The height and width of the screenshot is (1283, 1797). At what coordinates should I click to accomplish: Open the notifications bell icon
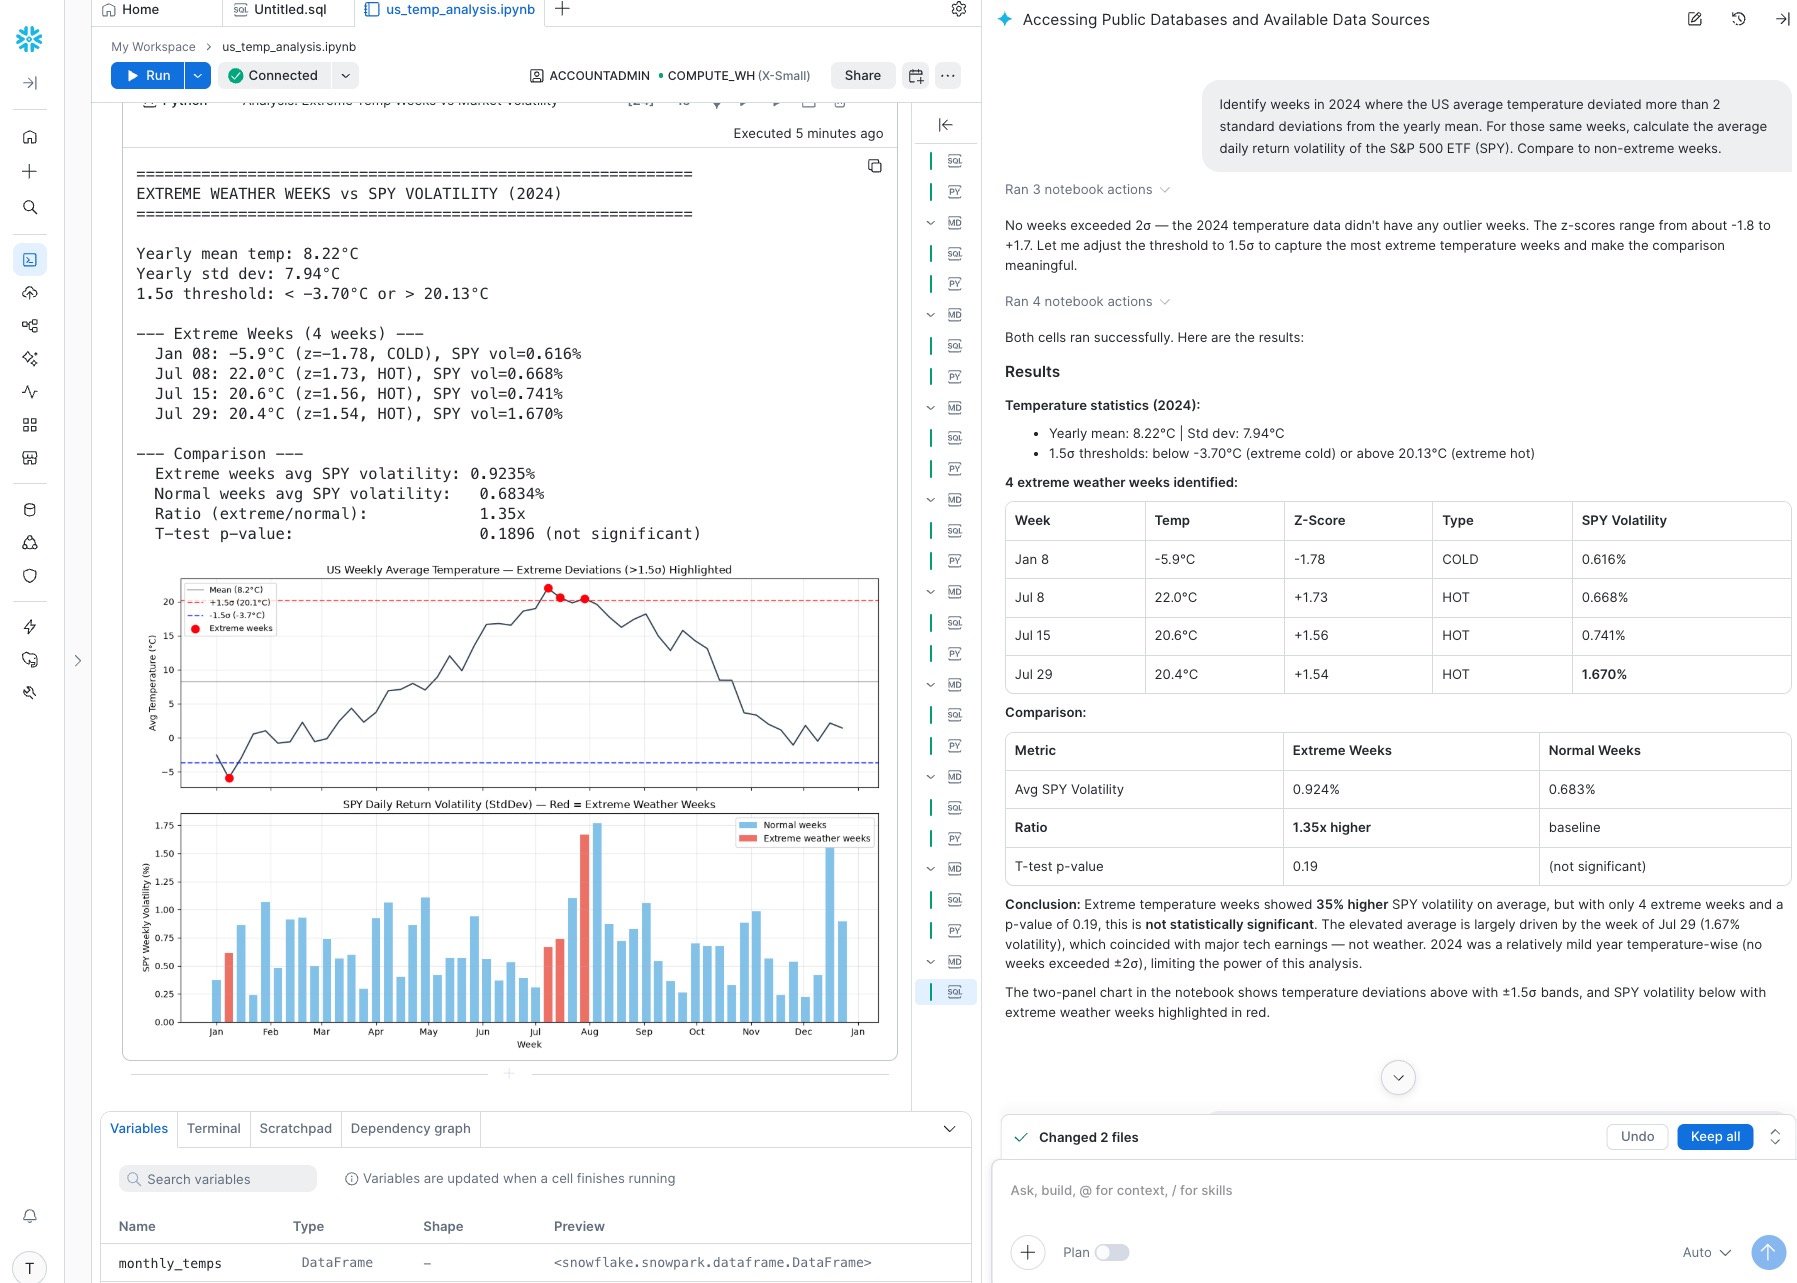(x=30, y=1216)
